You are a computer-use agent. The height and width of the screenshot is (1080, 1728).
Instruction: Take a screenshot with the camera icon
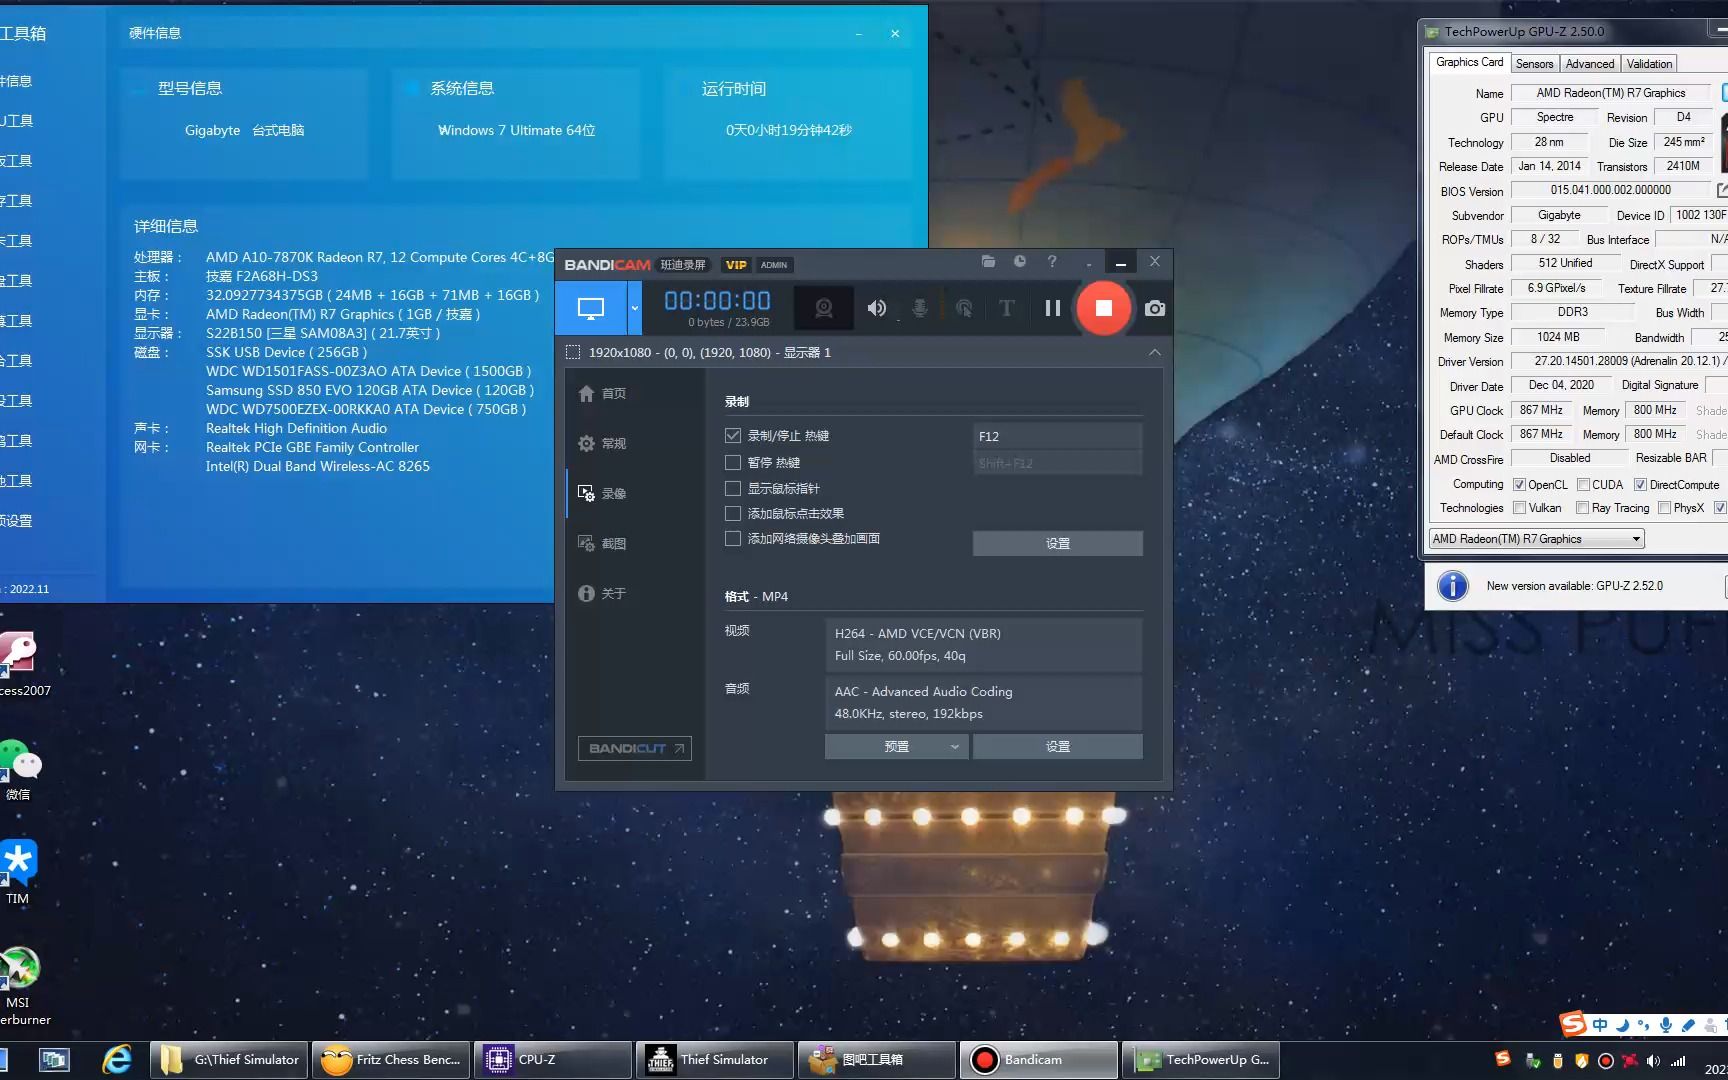[1155, 308]
